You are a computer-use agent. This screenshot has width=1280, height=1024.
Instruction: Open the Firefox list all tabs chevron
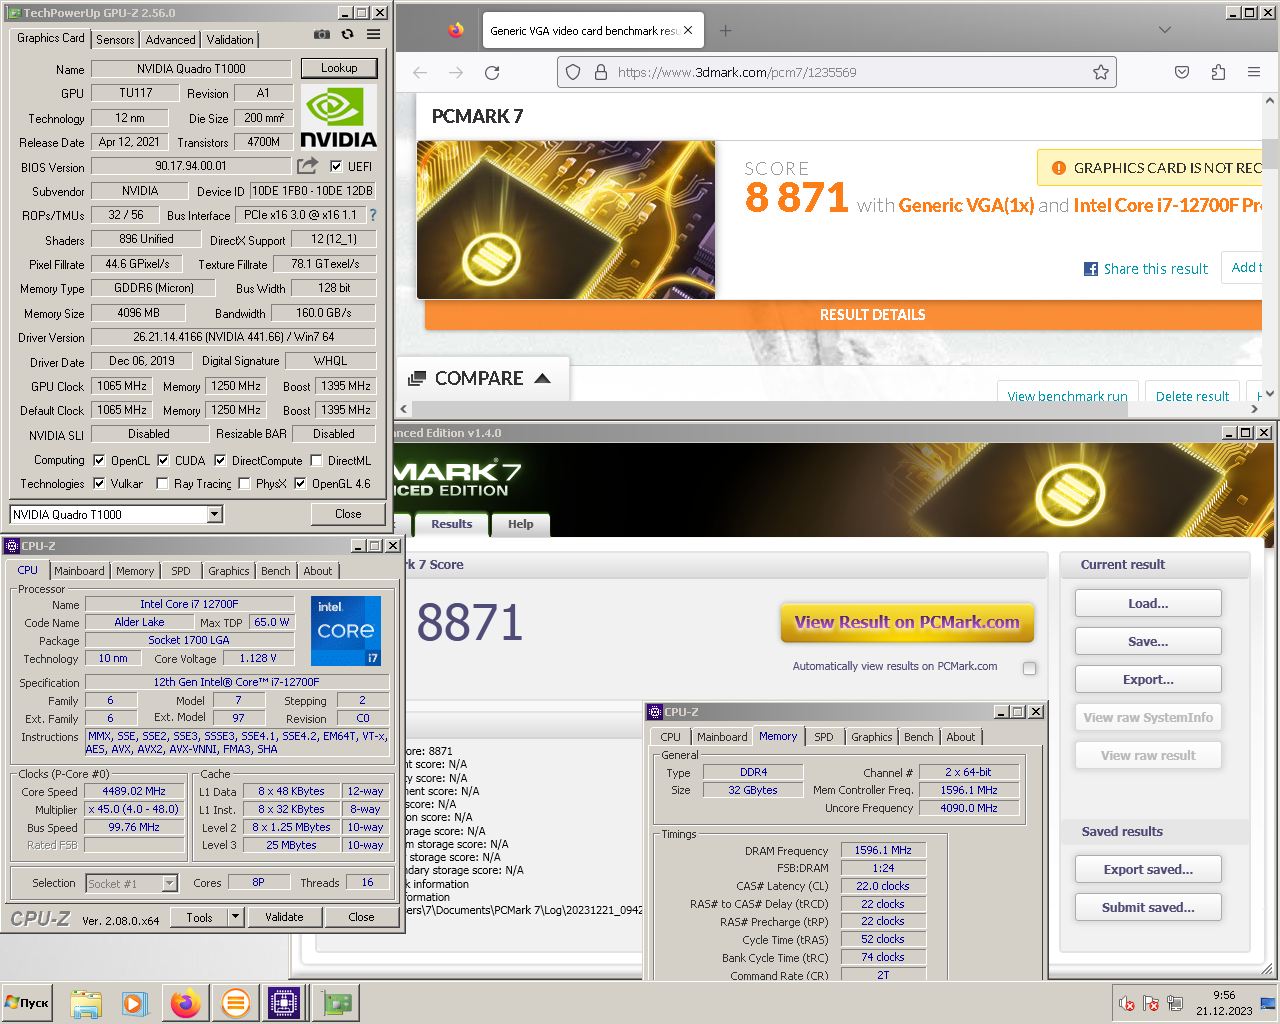pyautogui.click(x=1164, y=30)
